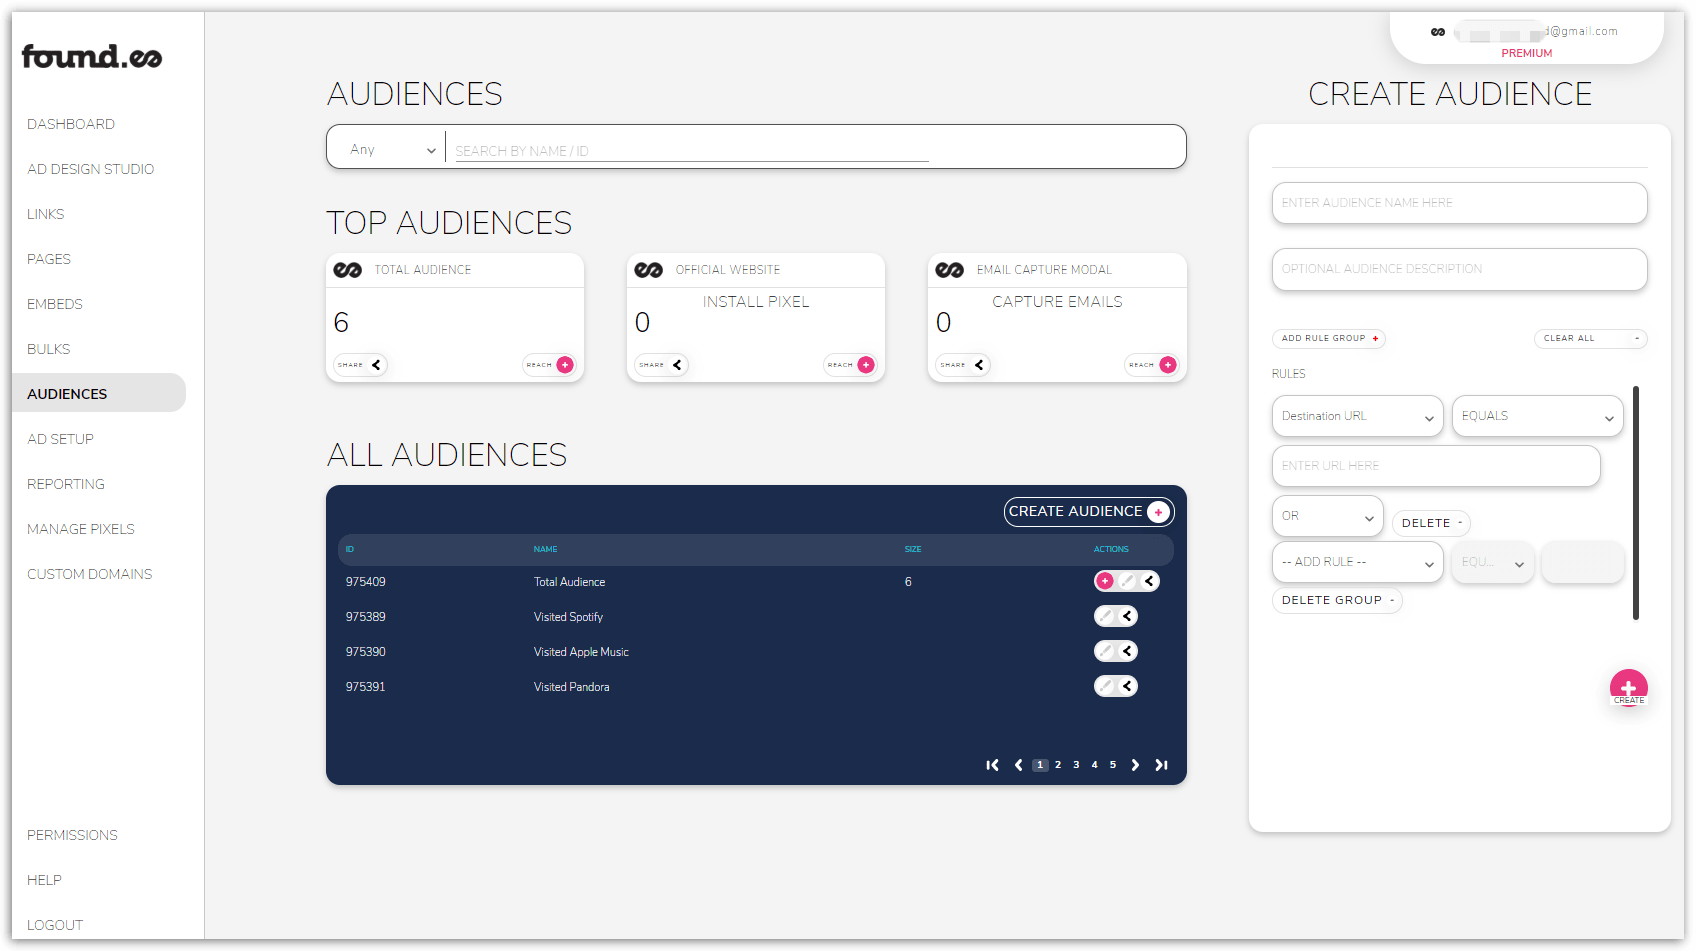Open CUSTOM DOMAINS in sidebar
The height and width of the screenshot is (951, 1696).
(x=90, y=574)
